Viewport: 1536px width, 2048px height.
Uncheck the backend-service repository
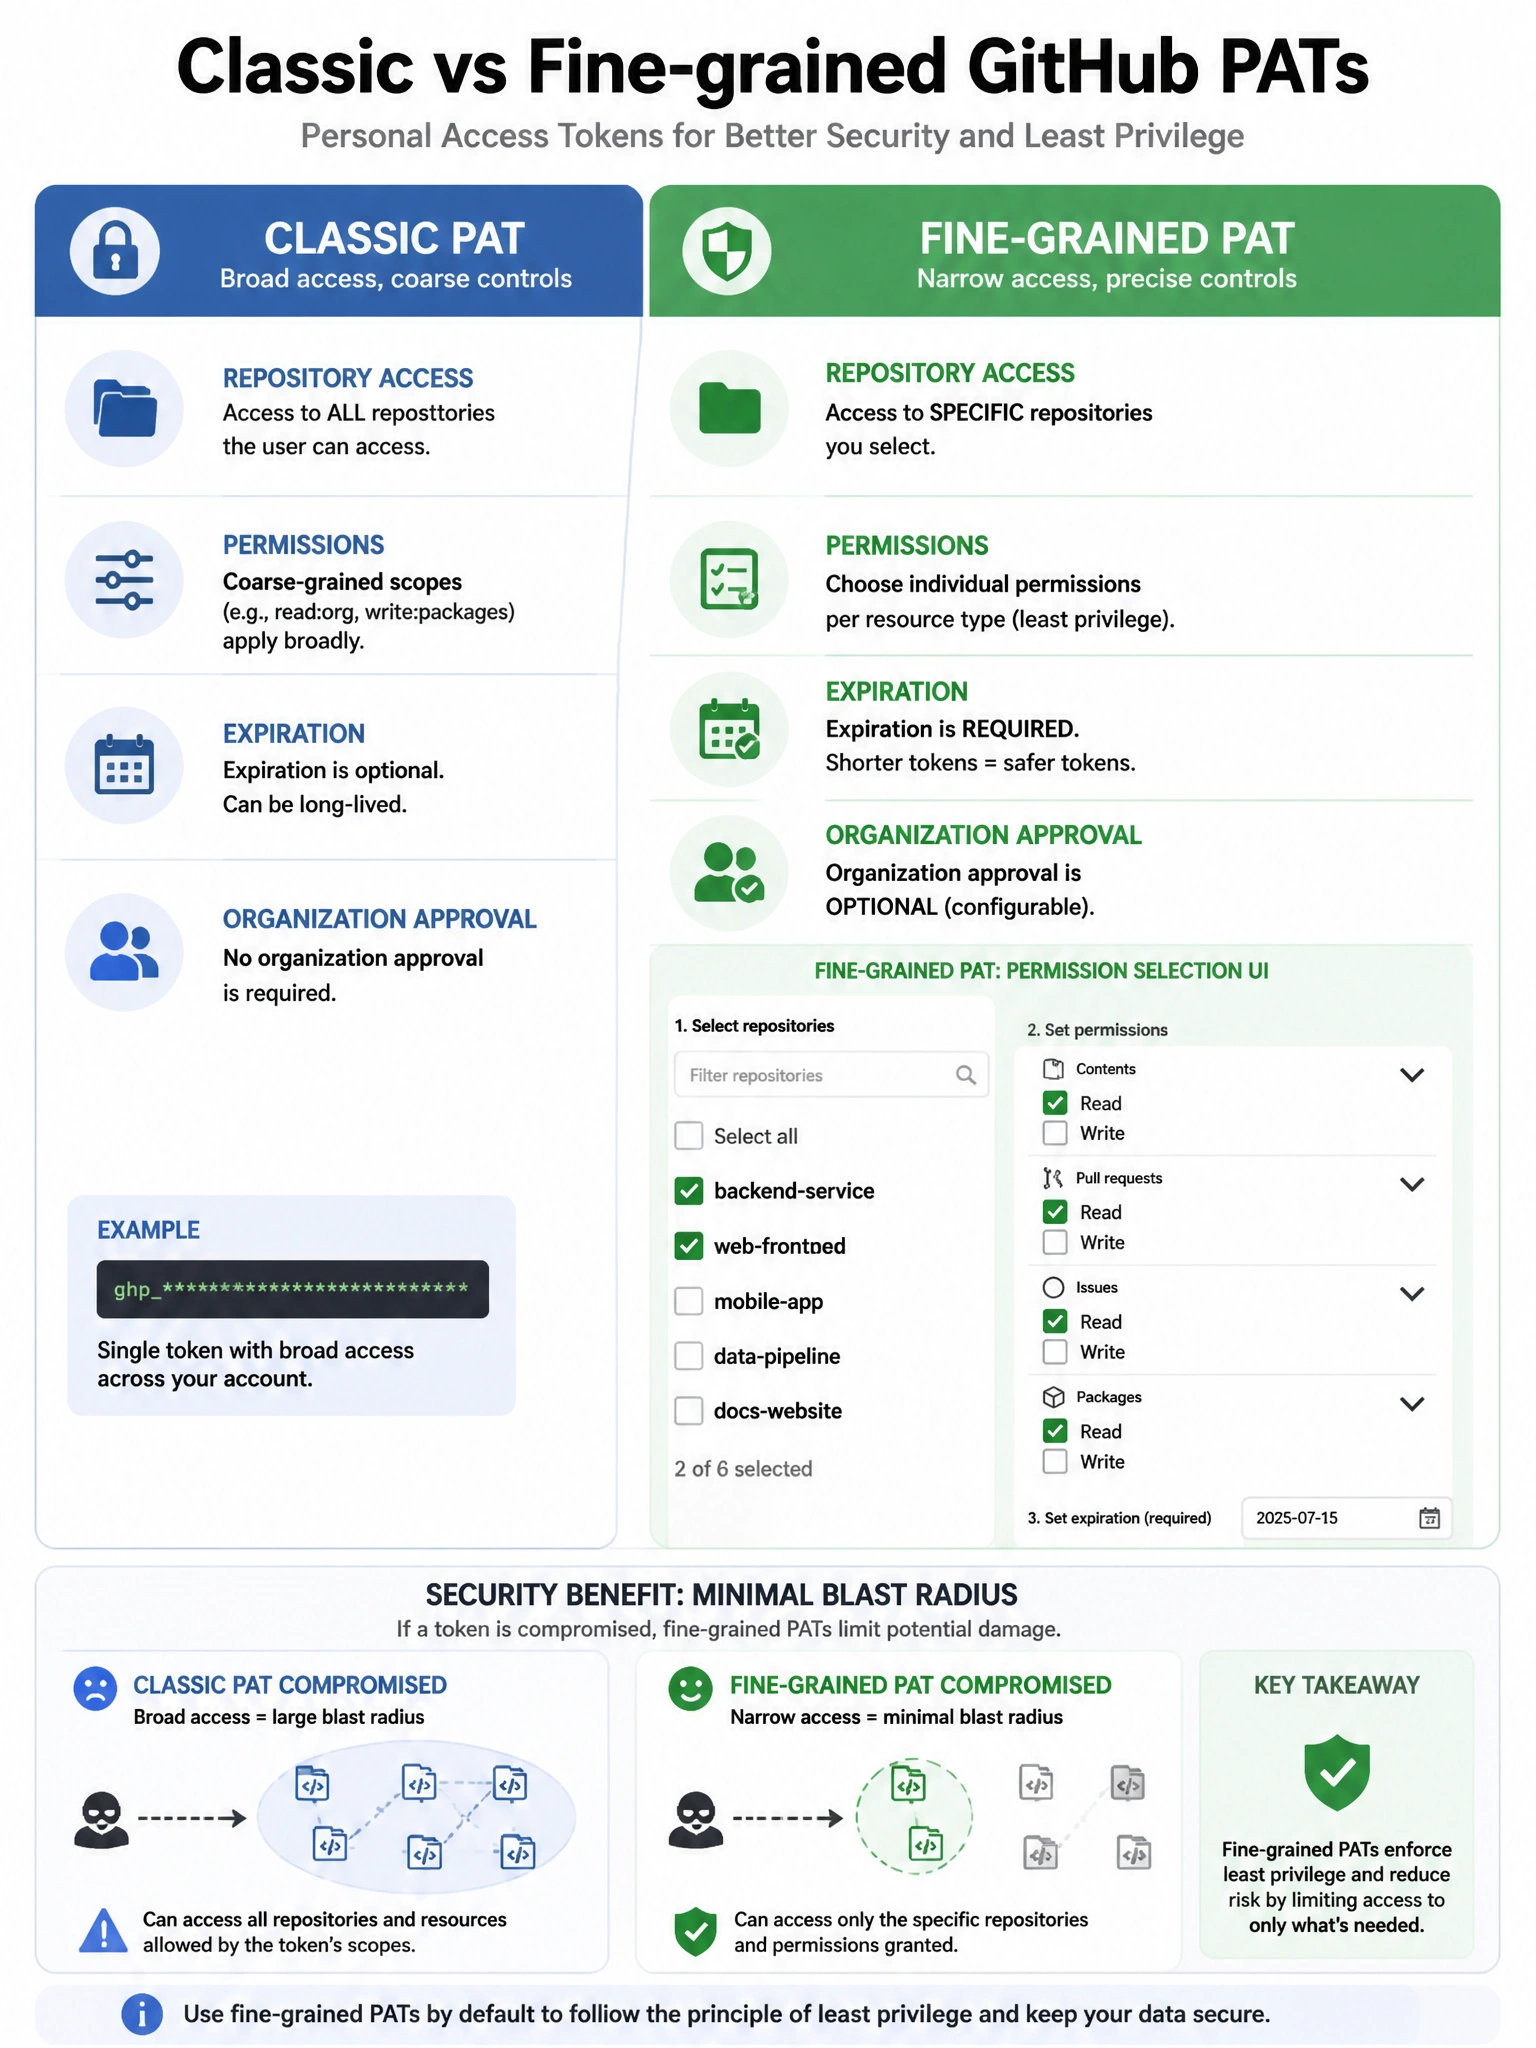(689, 1191)
